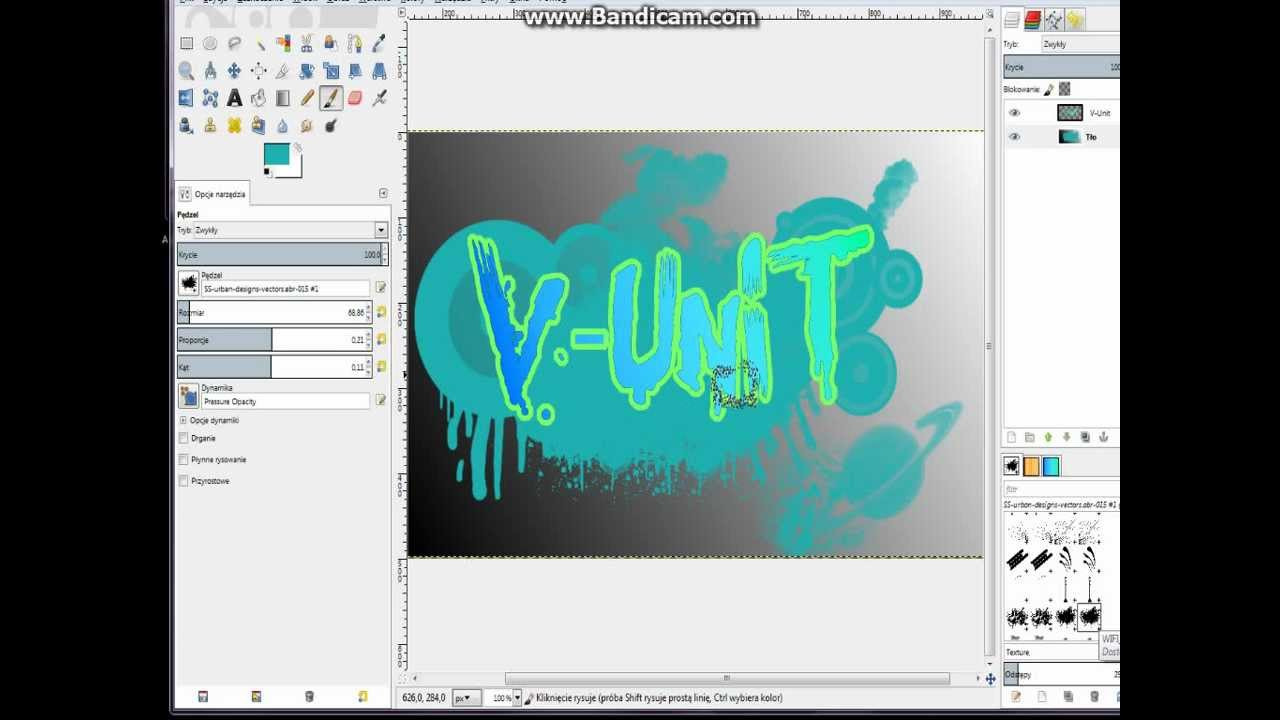Select the Move tool
The height and width of the screenshot is (720, 1280).
point(234,71)
